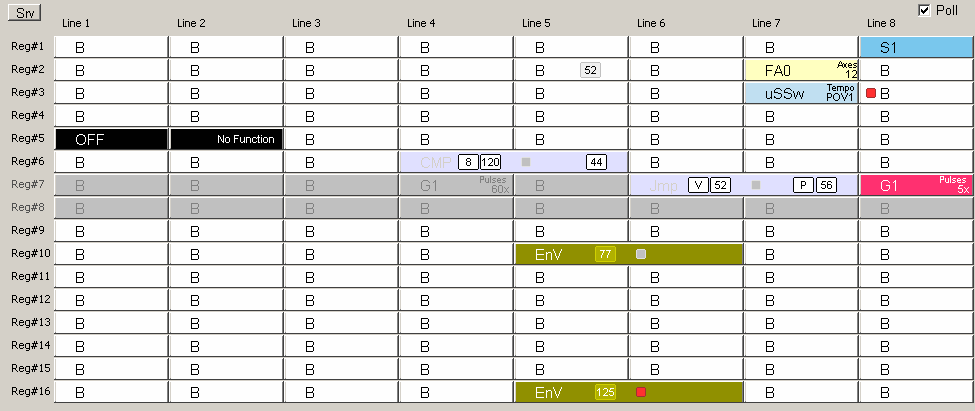Click the red indicator in Reg#16 EnV cell

pyautogui.click(x=641, y=392)
